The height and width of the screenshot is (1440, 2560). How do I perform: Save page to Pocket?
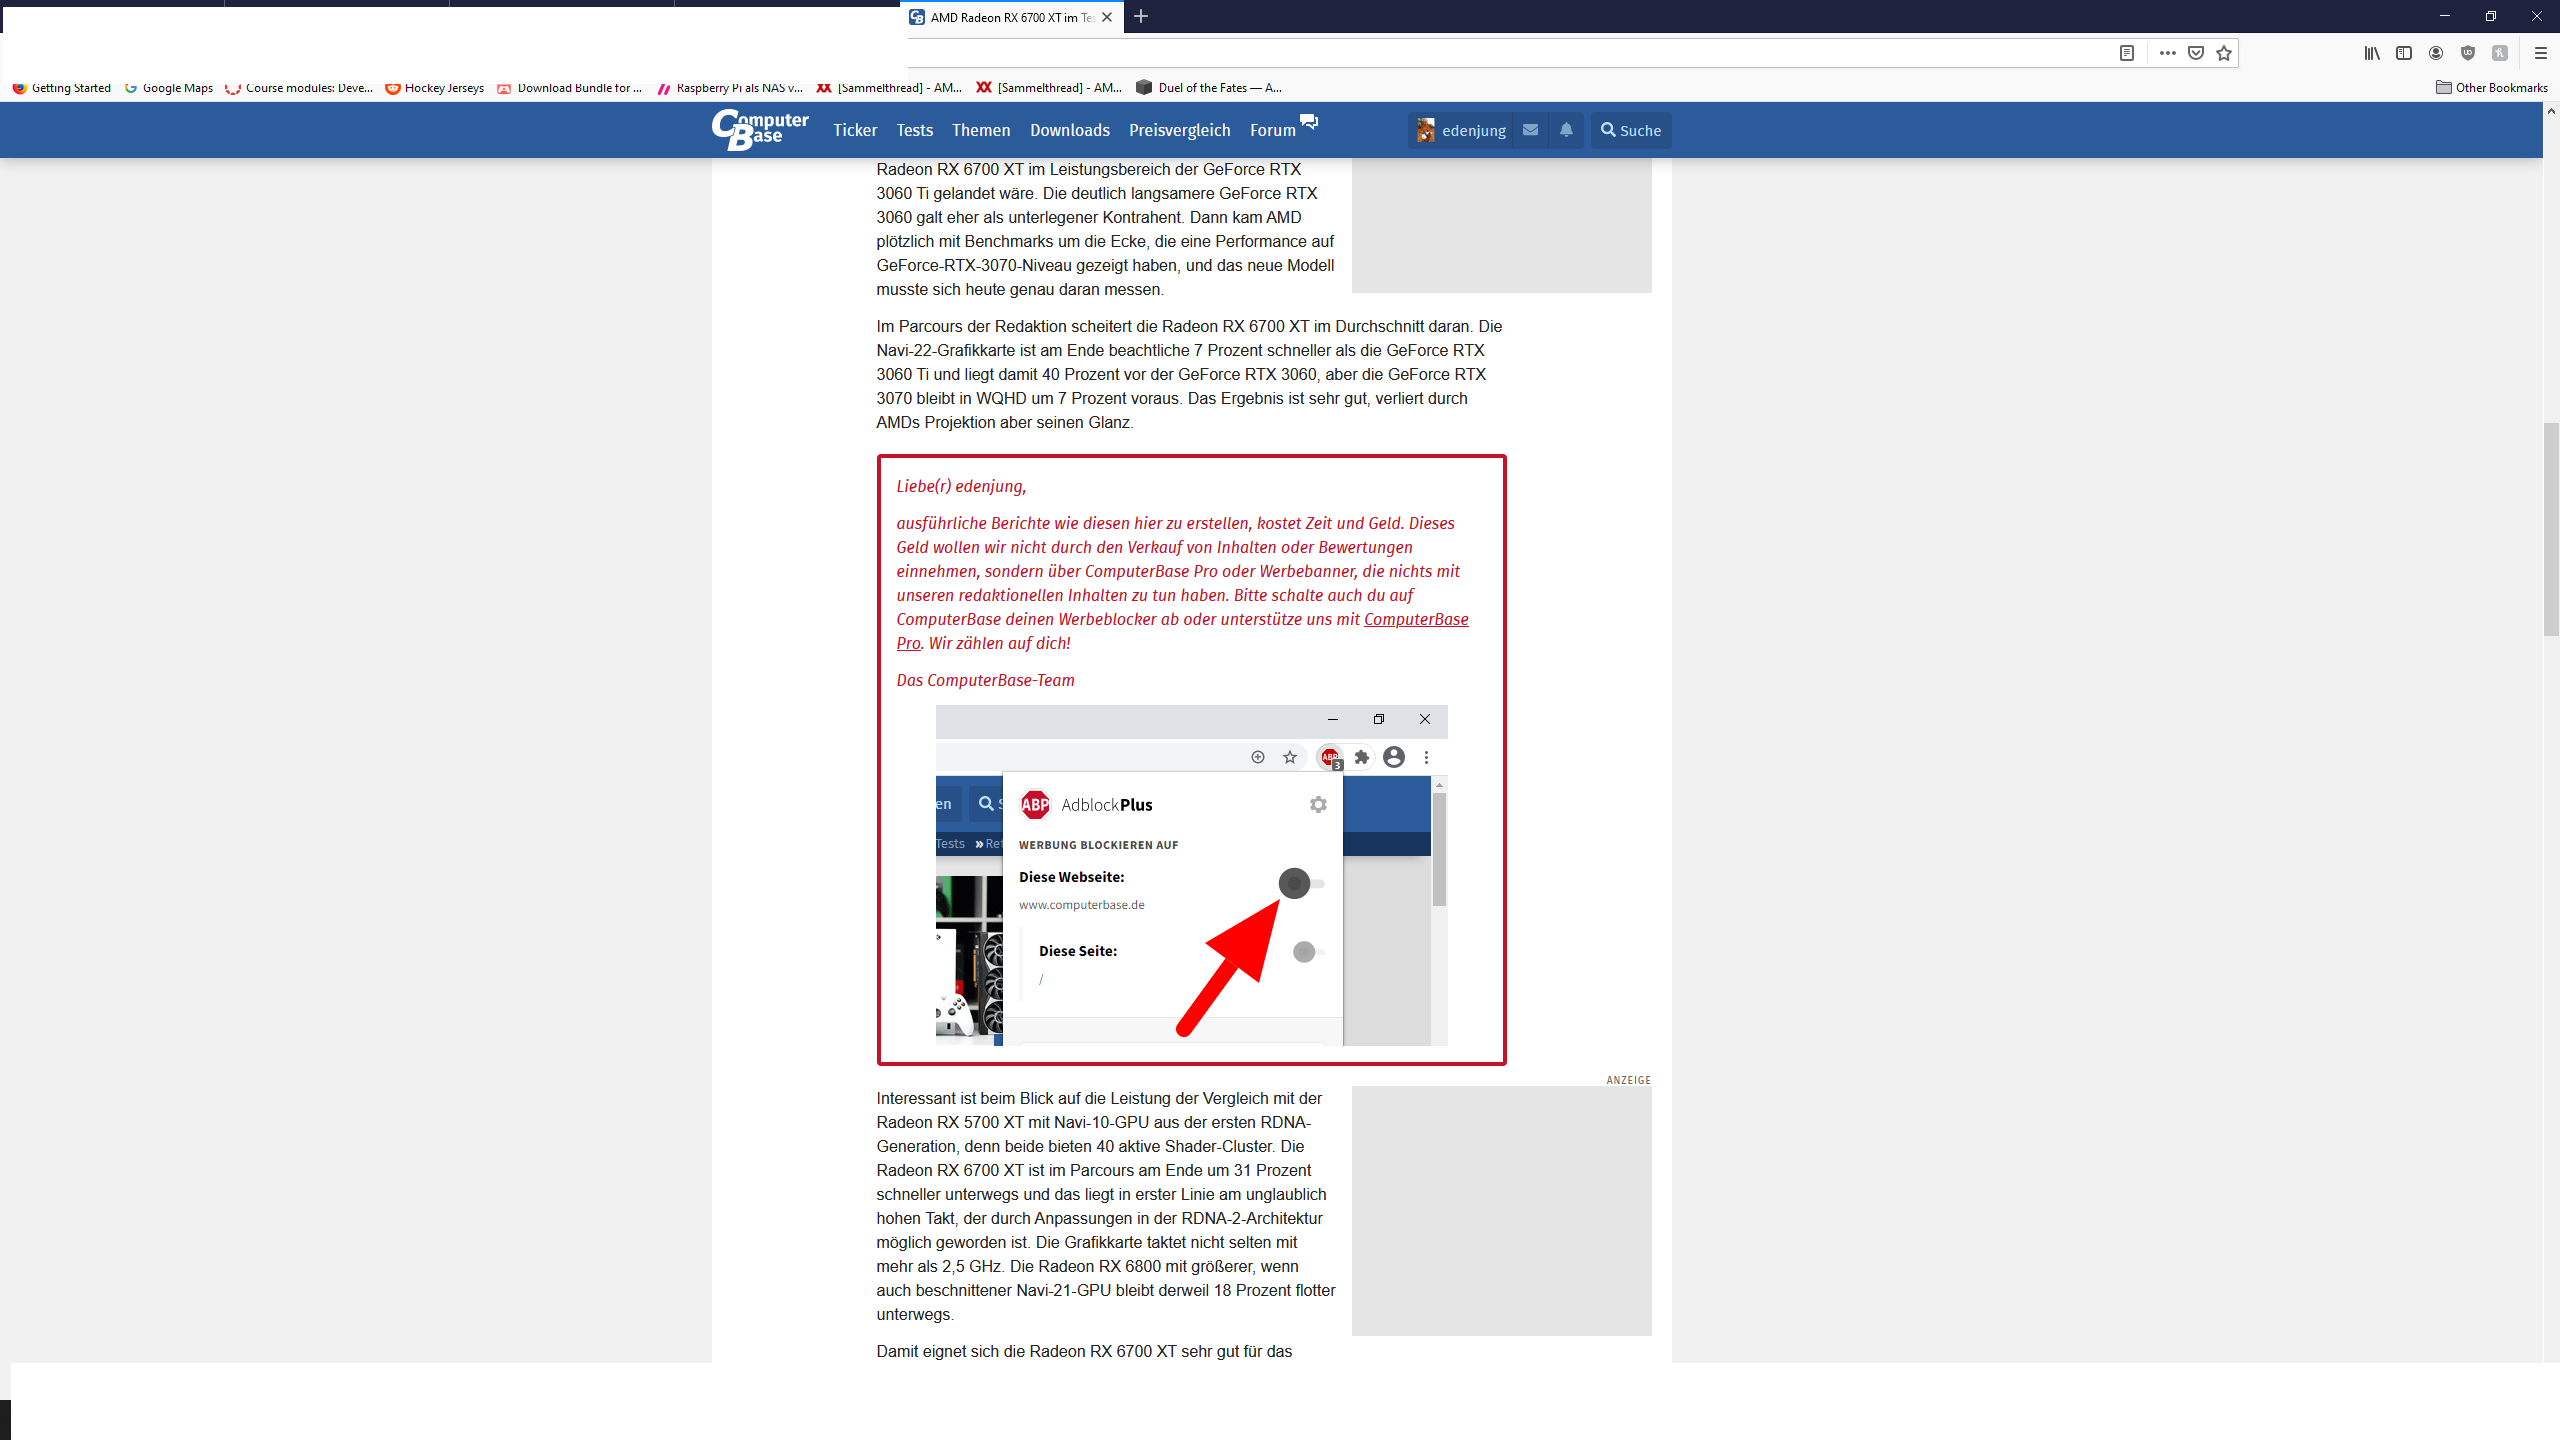click(x=2196, y=53)
